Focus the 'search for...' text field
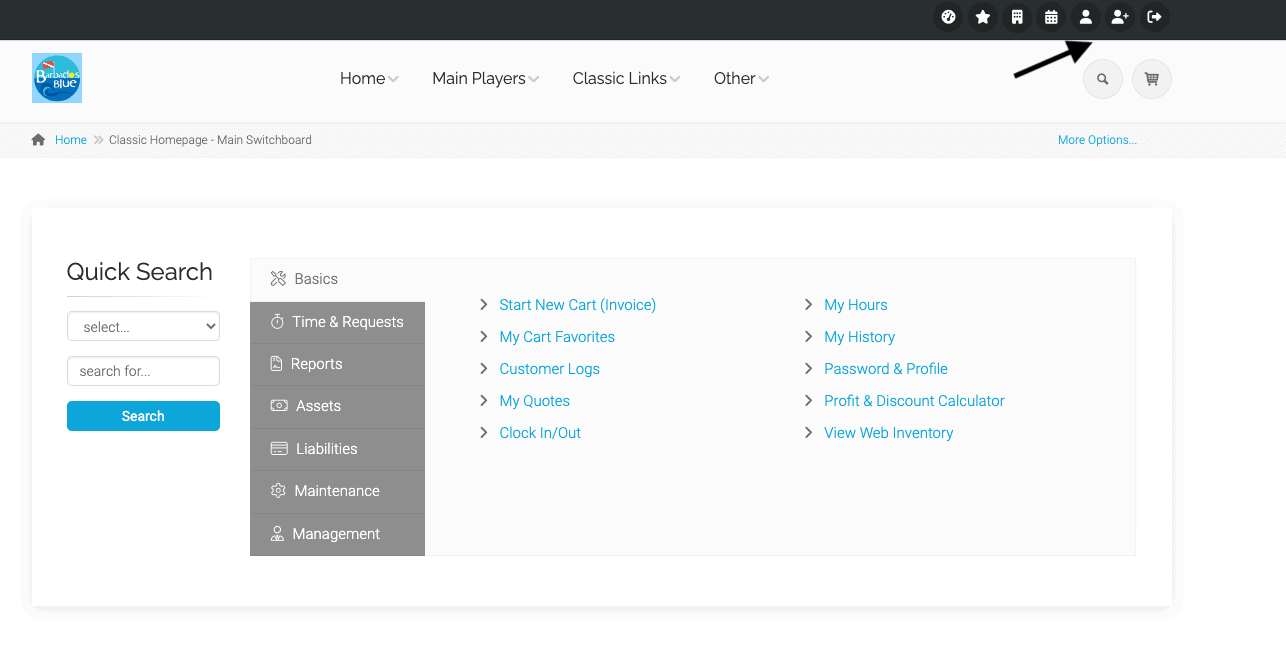The height and width of the screenshot is (654, 1286). [x=143, y=371]
